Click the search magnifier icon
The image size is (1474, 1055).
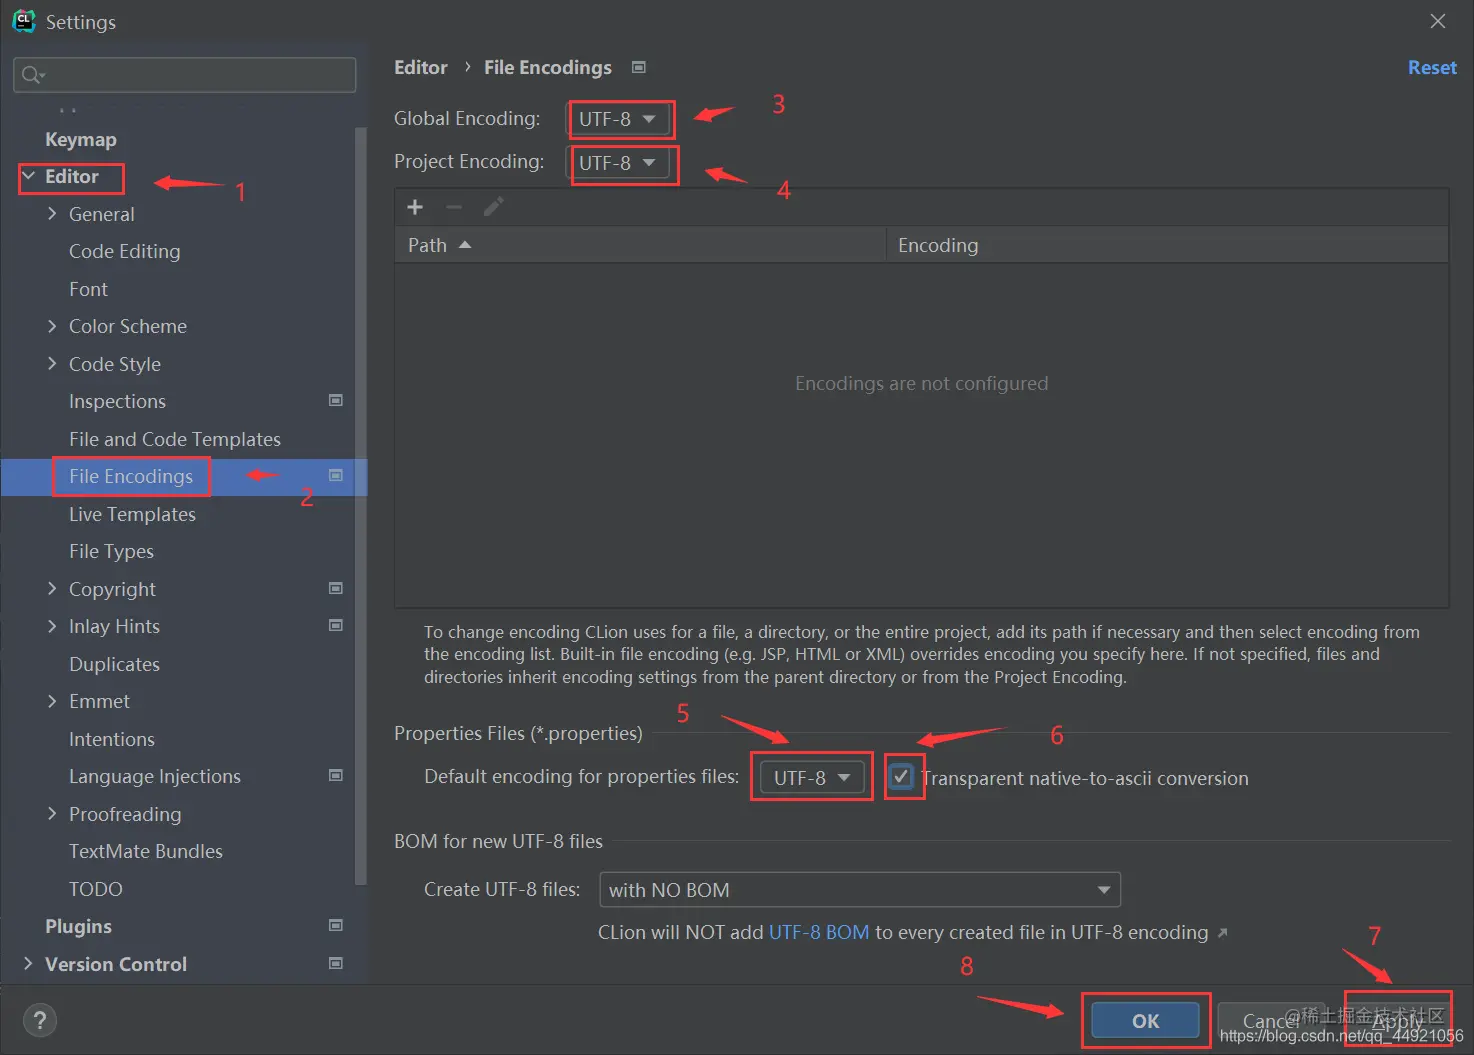(33, 75)
